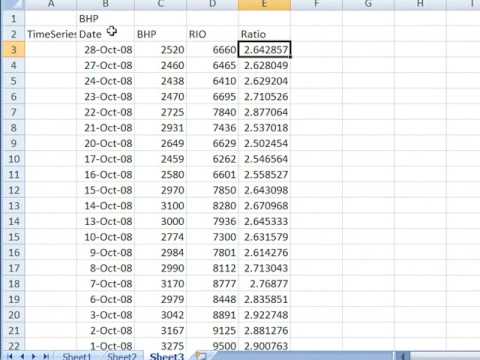480x360 pixels.
Task: Select column A header
Action: 51,4
